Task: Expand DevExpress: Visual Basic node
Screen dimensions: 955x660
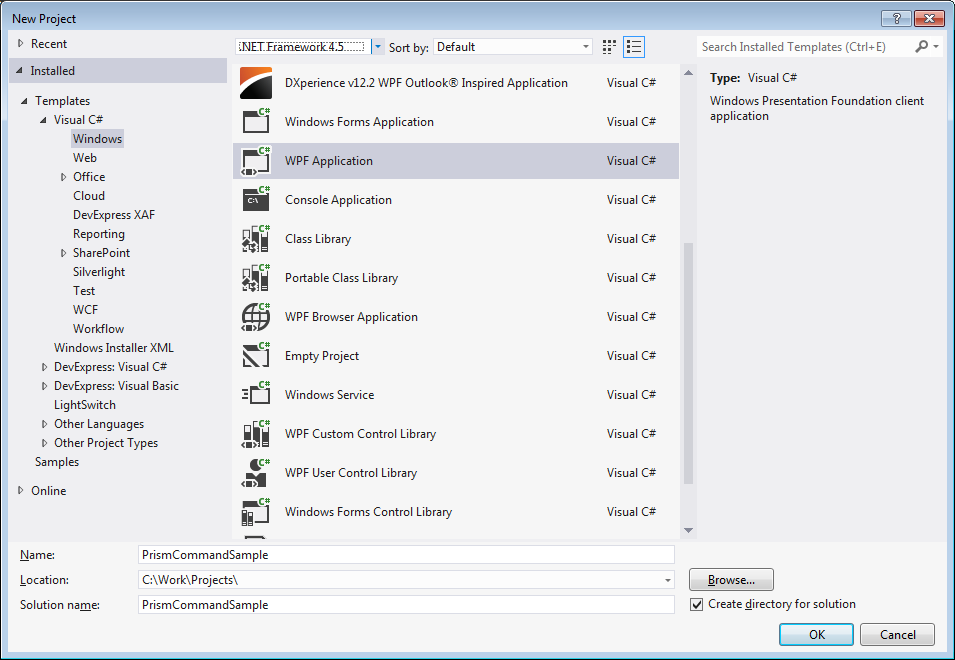Action: pos(44,386)
